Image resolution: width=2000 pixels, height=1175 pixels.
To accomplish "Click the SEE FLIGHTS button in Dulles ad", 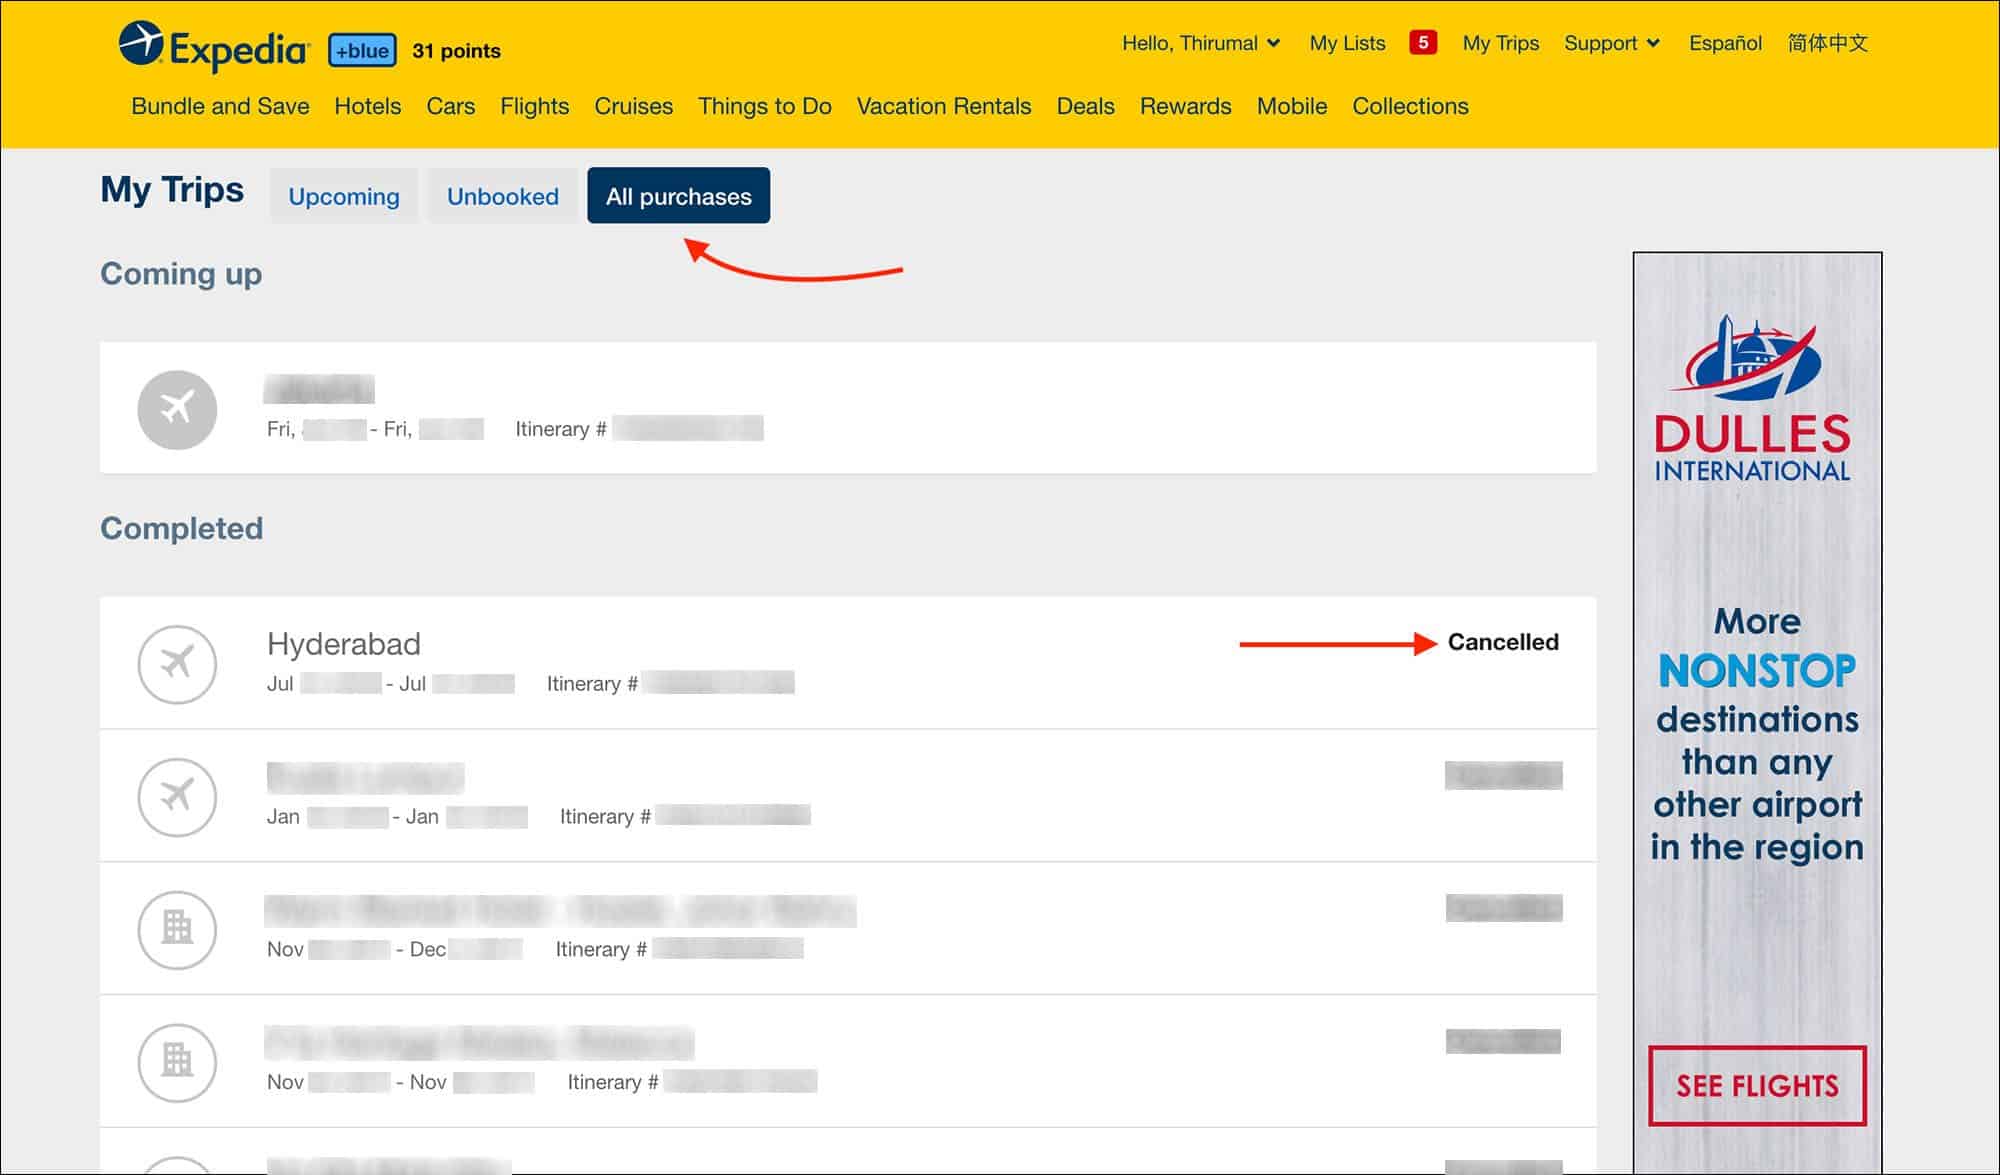I will [x=1757, y=1086].
